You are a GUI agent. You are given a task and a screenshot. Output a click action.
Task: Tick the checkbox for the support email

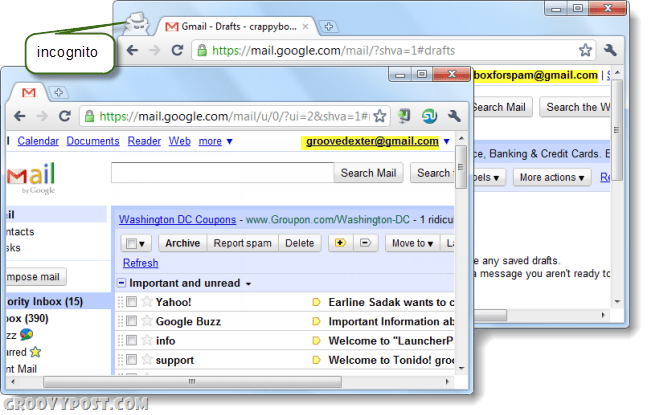tap(131, 359)
